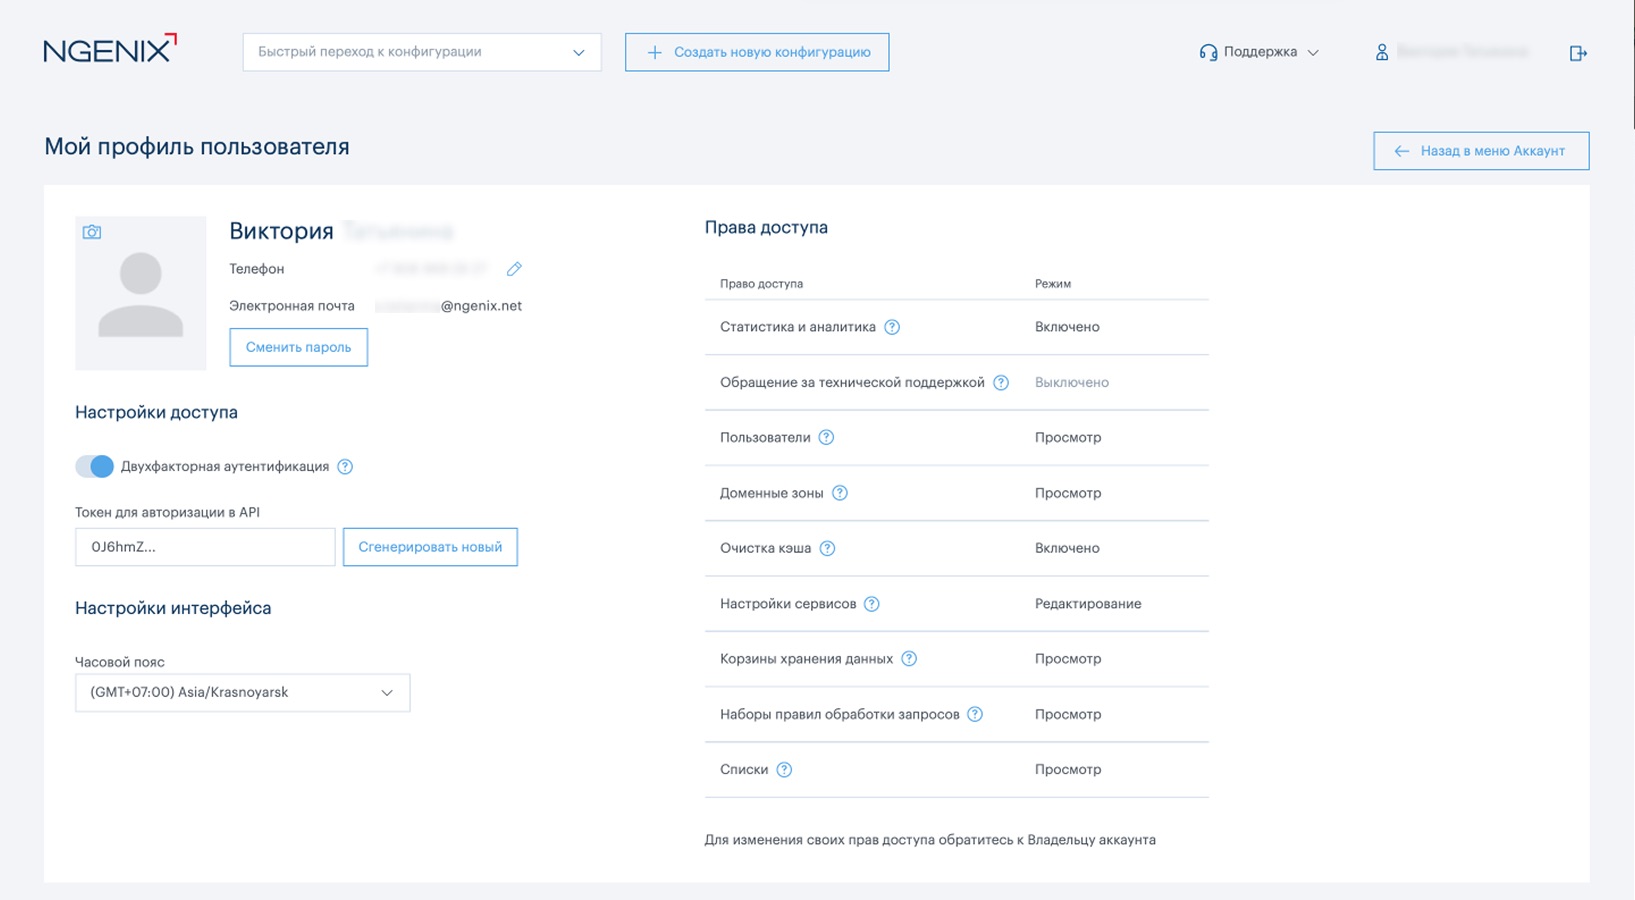Click help icon beside Корзины хранения данных
1635x900 pixels.
coord(909,659)
